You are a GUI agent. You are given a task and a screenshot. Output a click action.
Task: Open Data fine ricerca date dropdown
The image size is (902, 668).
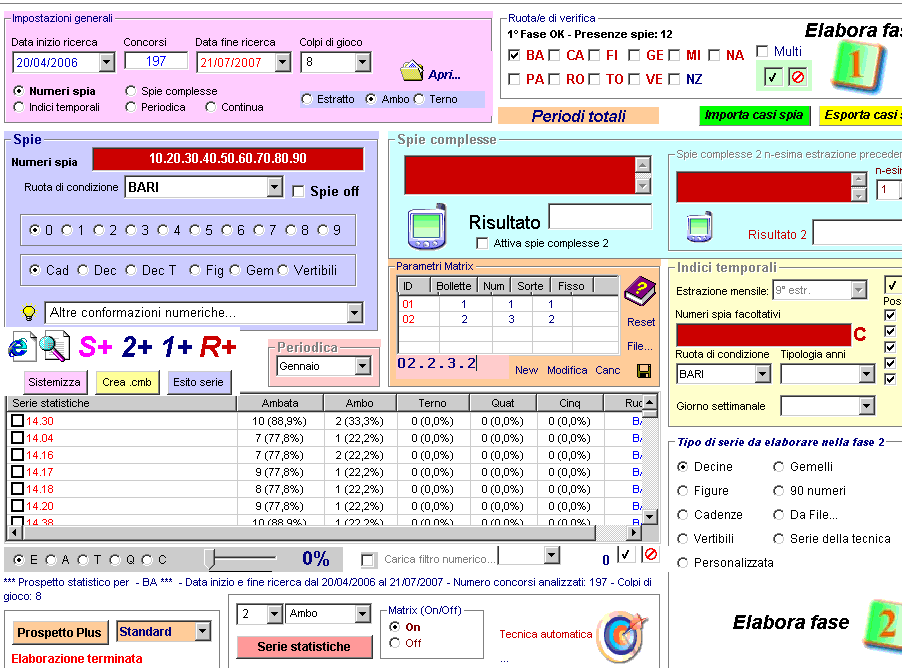pyautogui.click(x=282, y=62)
